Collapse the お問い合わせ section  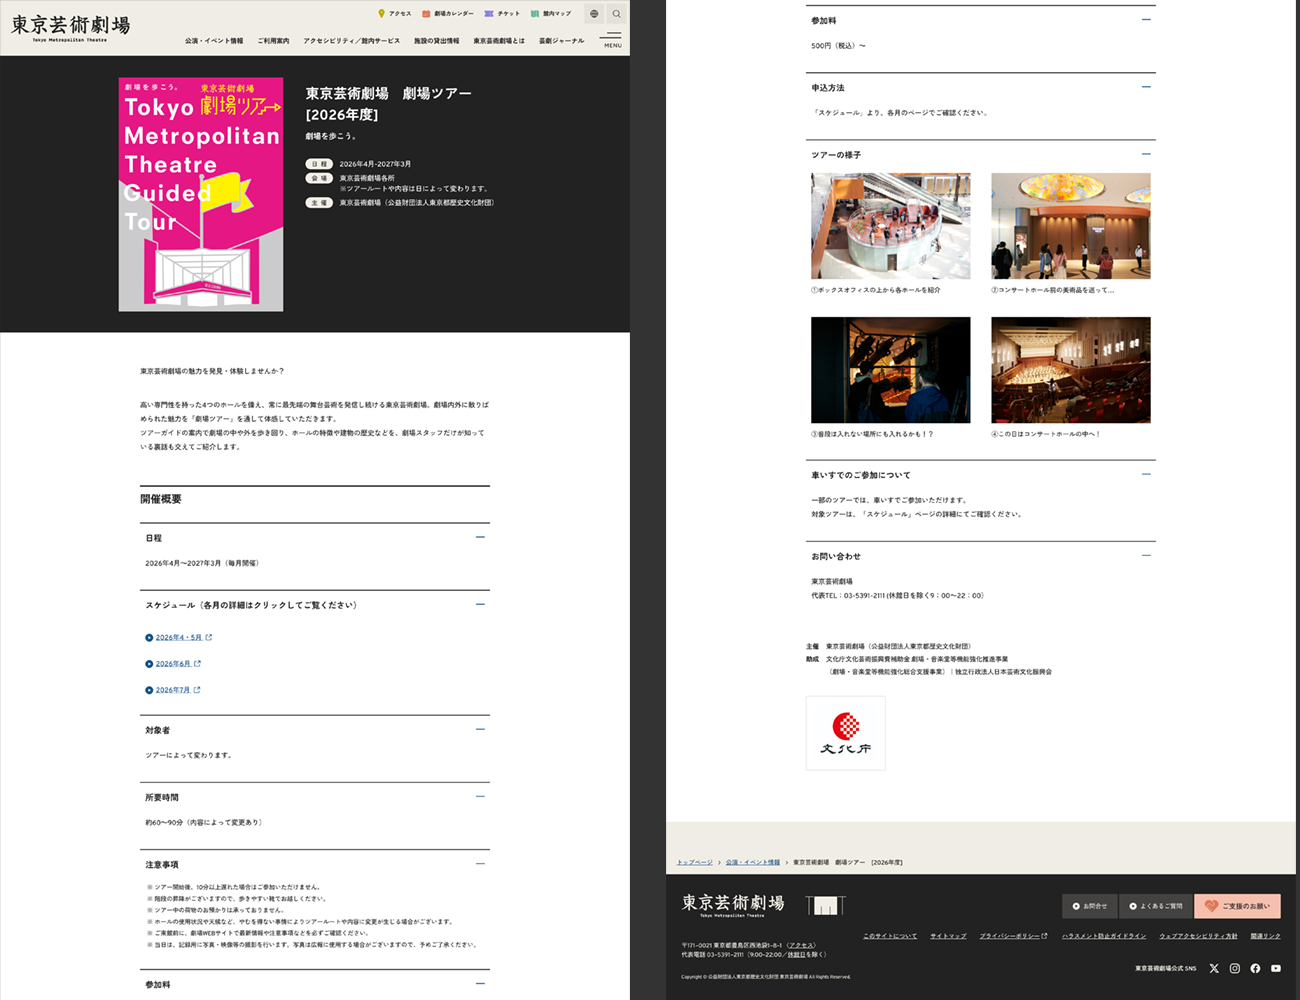pos(1146,556)
